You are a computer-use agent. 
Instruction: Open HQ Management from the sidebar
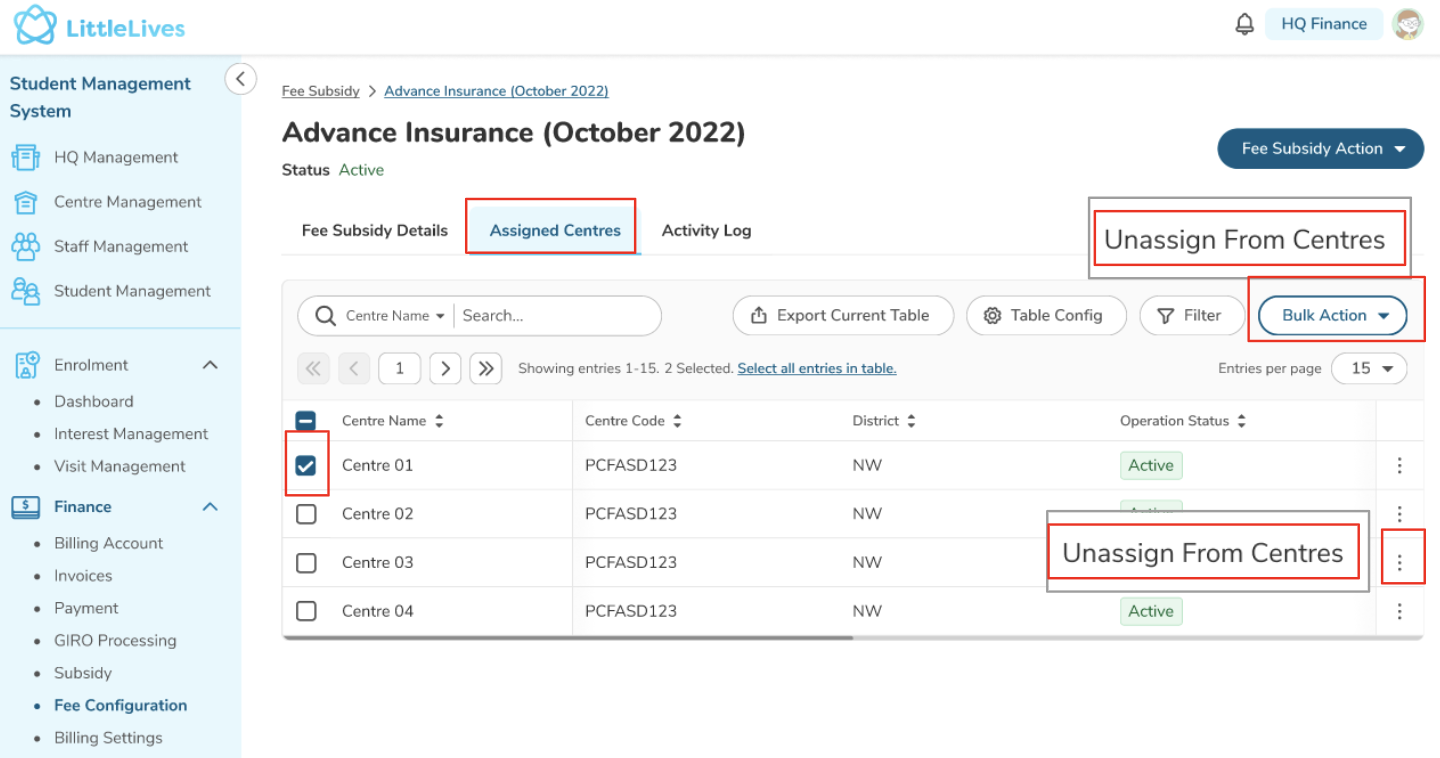click(115, 157)
